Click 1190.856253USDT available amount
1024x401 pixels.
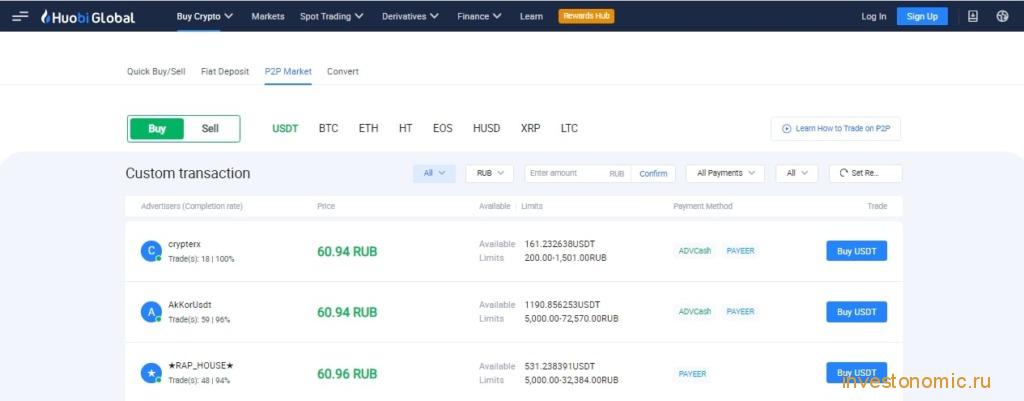562,304
